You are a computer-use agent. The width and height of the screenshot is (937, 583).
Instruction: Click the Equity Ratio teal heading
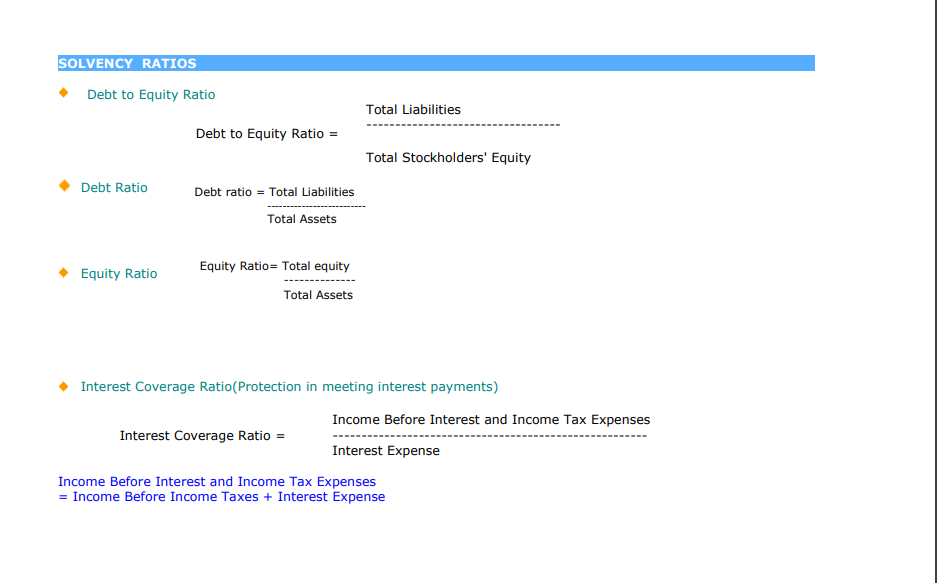click(119, 274)
